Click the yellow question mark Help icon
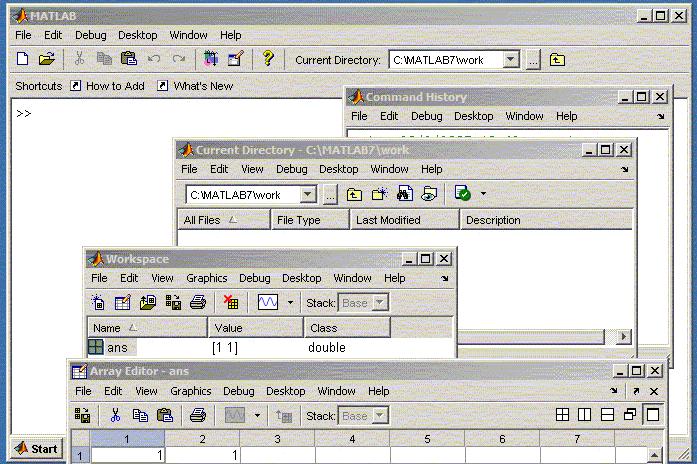This screenshot has width=697, height=464. pyautogui.click(x=268, y=59)
